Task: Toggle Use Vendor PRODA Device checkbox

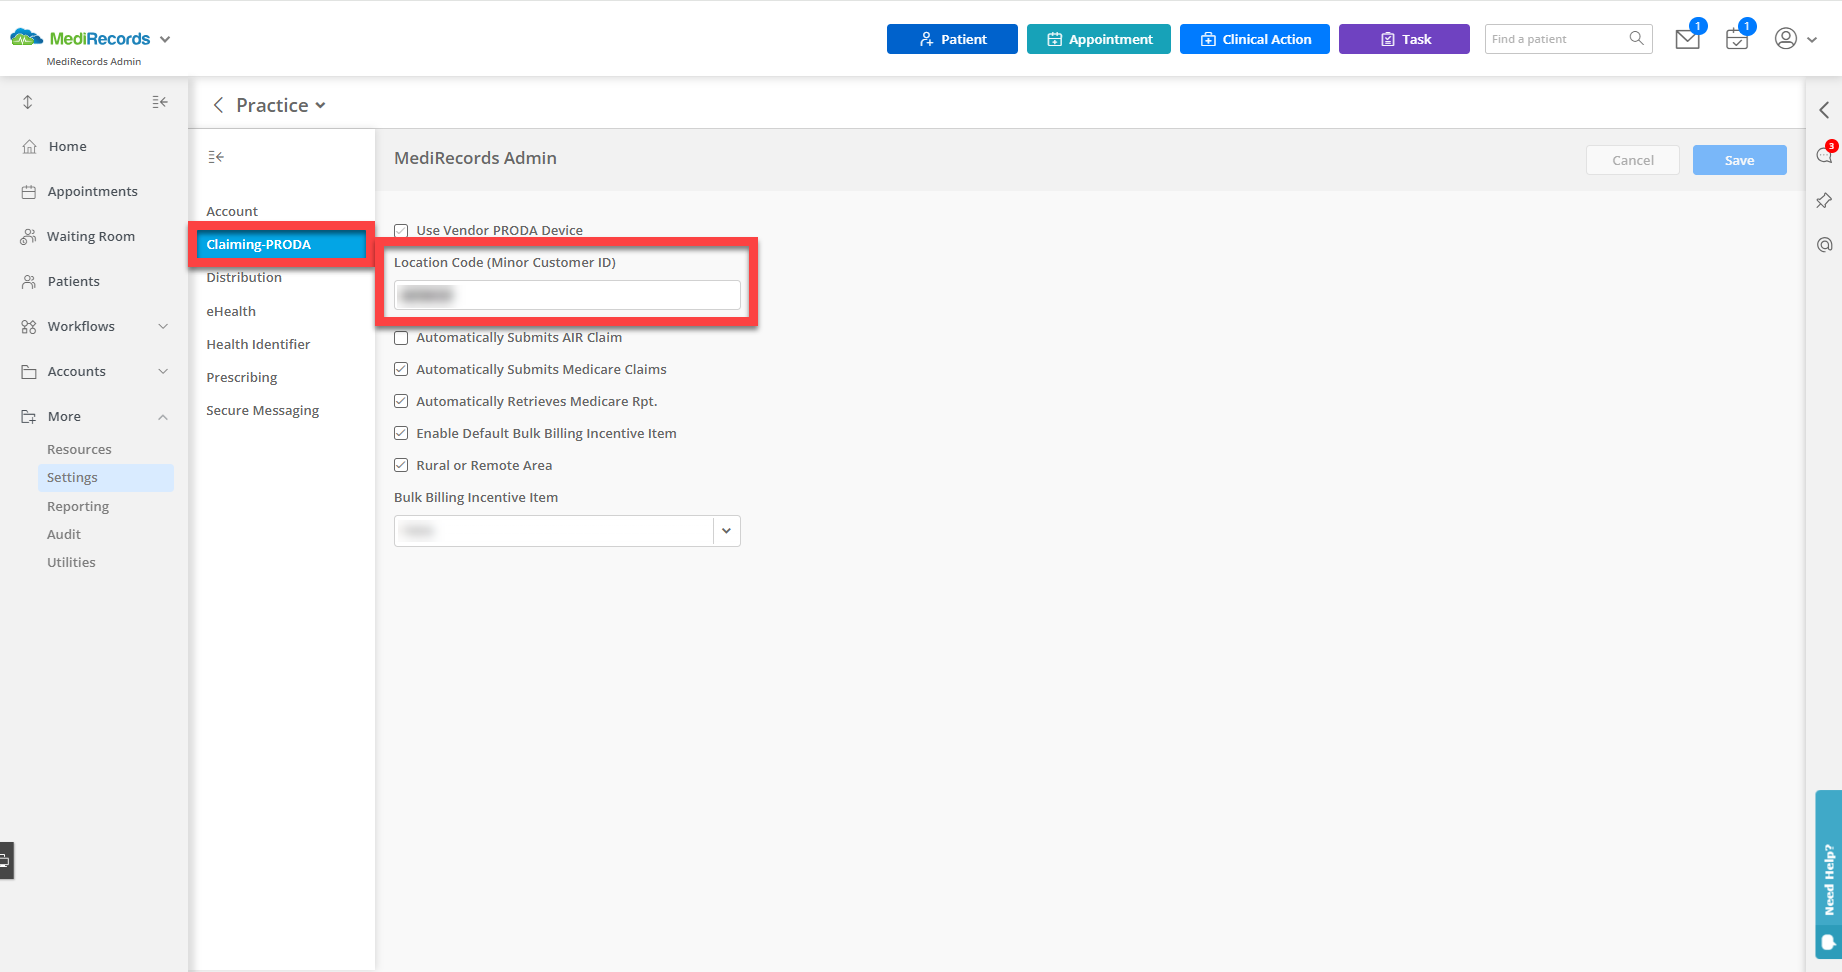Action: (x=401, y=230)
